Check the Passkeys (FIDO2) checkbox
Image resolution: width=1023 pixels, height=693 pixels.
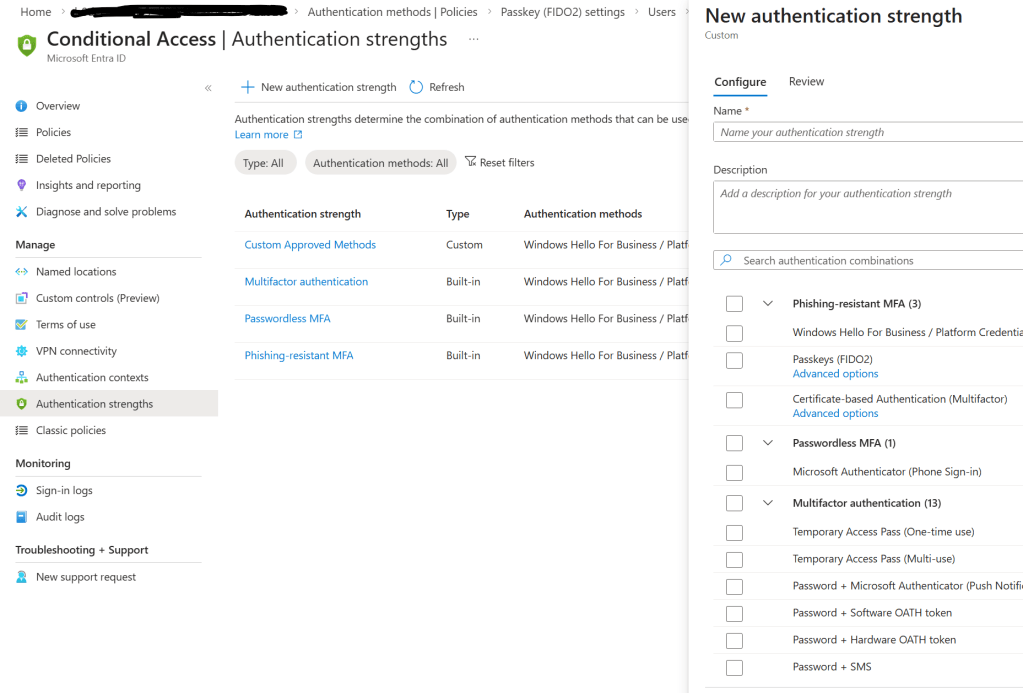coord(734,360)
